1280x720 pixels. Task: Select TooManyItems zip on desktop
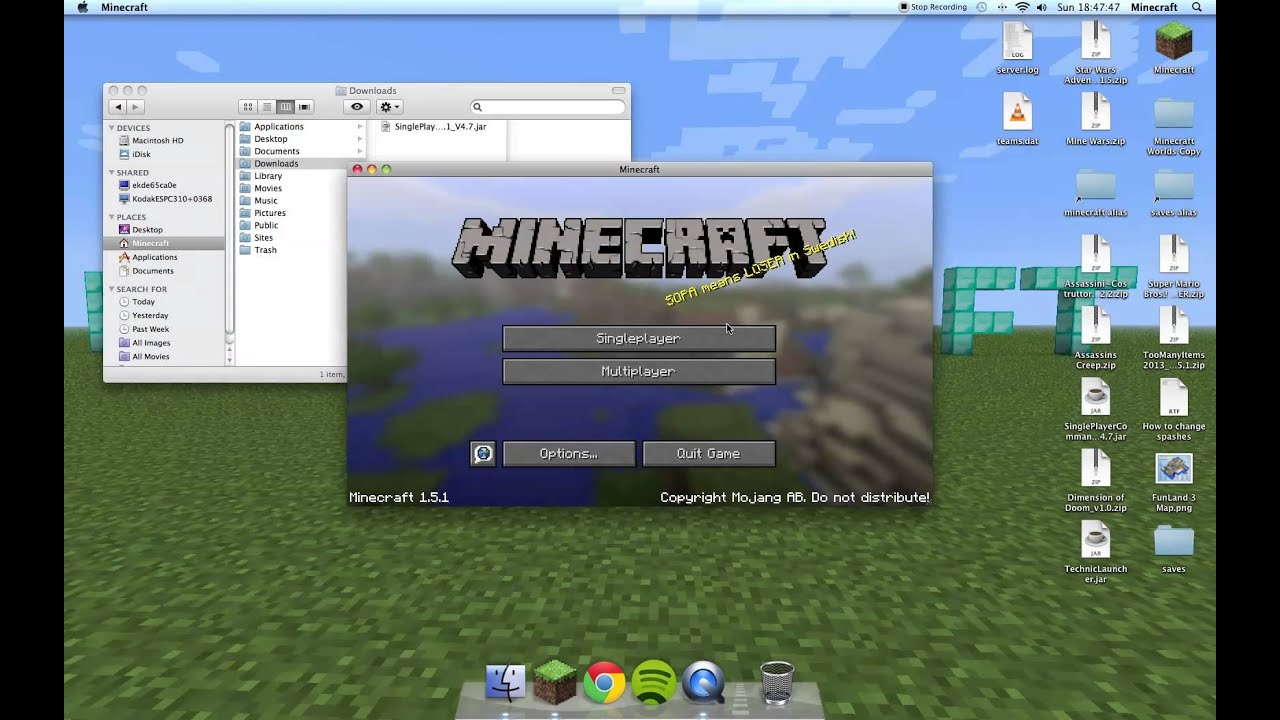coord(1174,339)
